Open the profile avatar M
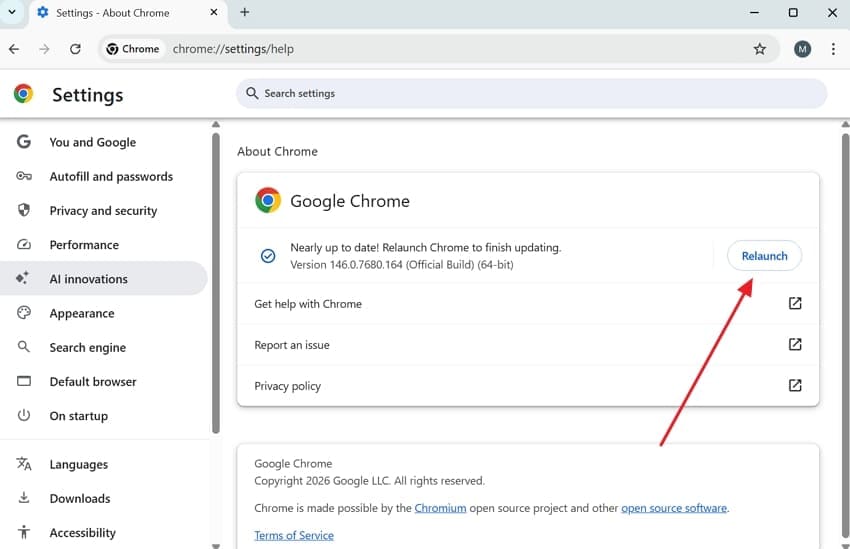This screenshot has height=549, width=850. click(802, 49)
